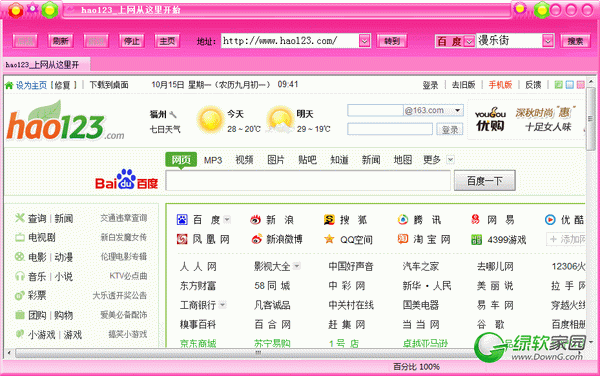Screen dimensions: 600x376
Task: Click the wrench icon next to 福州
Action: (x=173, y=114)
